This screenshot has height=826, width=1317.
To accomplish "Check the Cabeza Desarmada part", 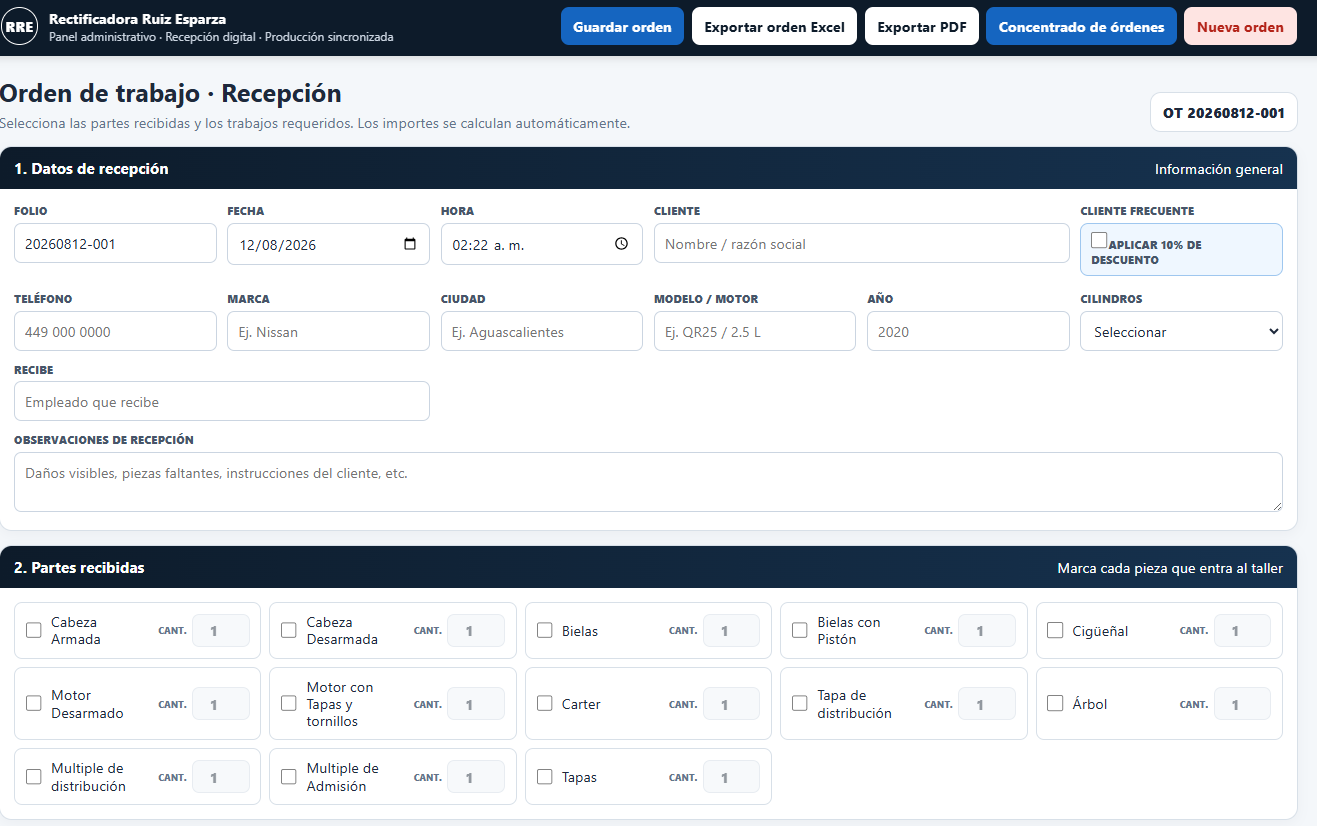I will click(289, 630).
